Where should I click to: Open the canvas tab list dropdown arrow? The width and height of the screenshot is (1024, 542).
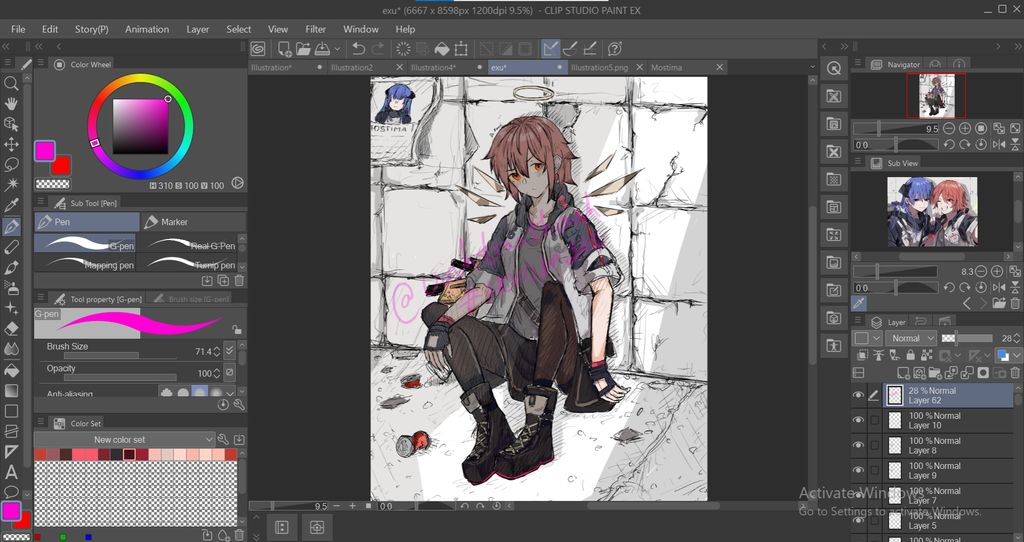(x=812, y=67)
